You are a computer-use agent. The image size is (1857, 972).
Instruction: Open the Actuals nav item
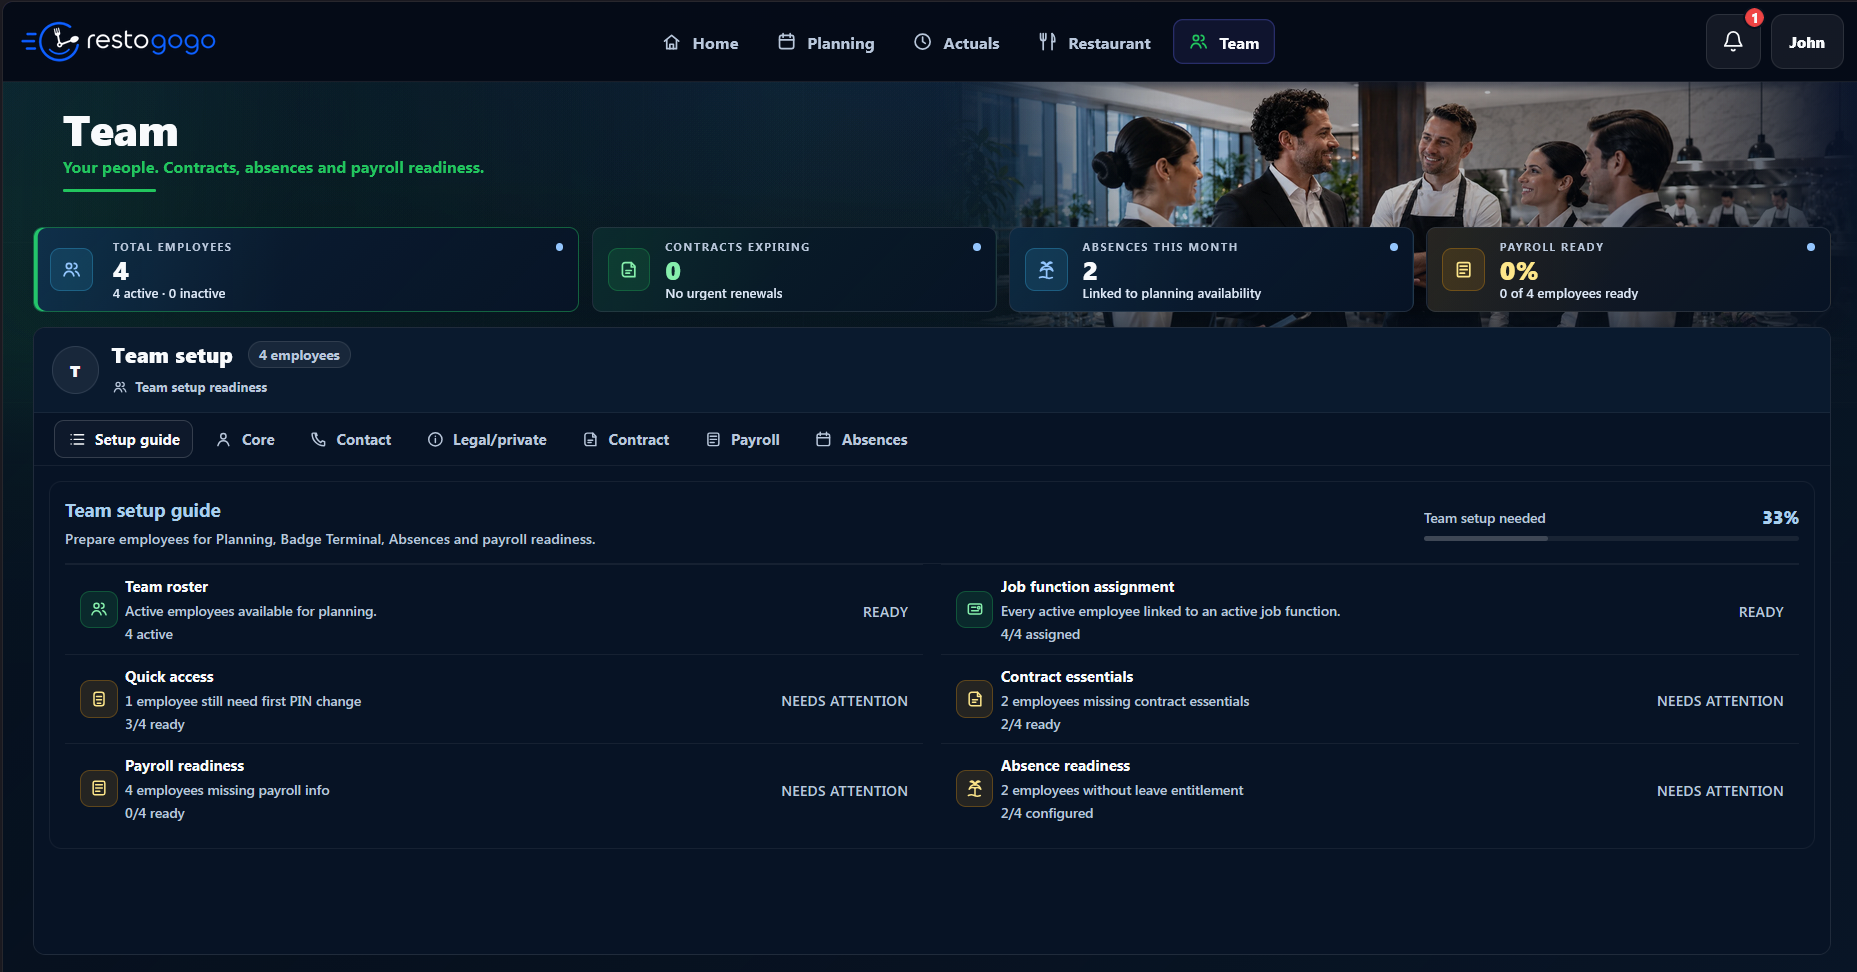click(957, 43)
